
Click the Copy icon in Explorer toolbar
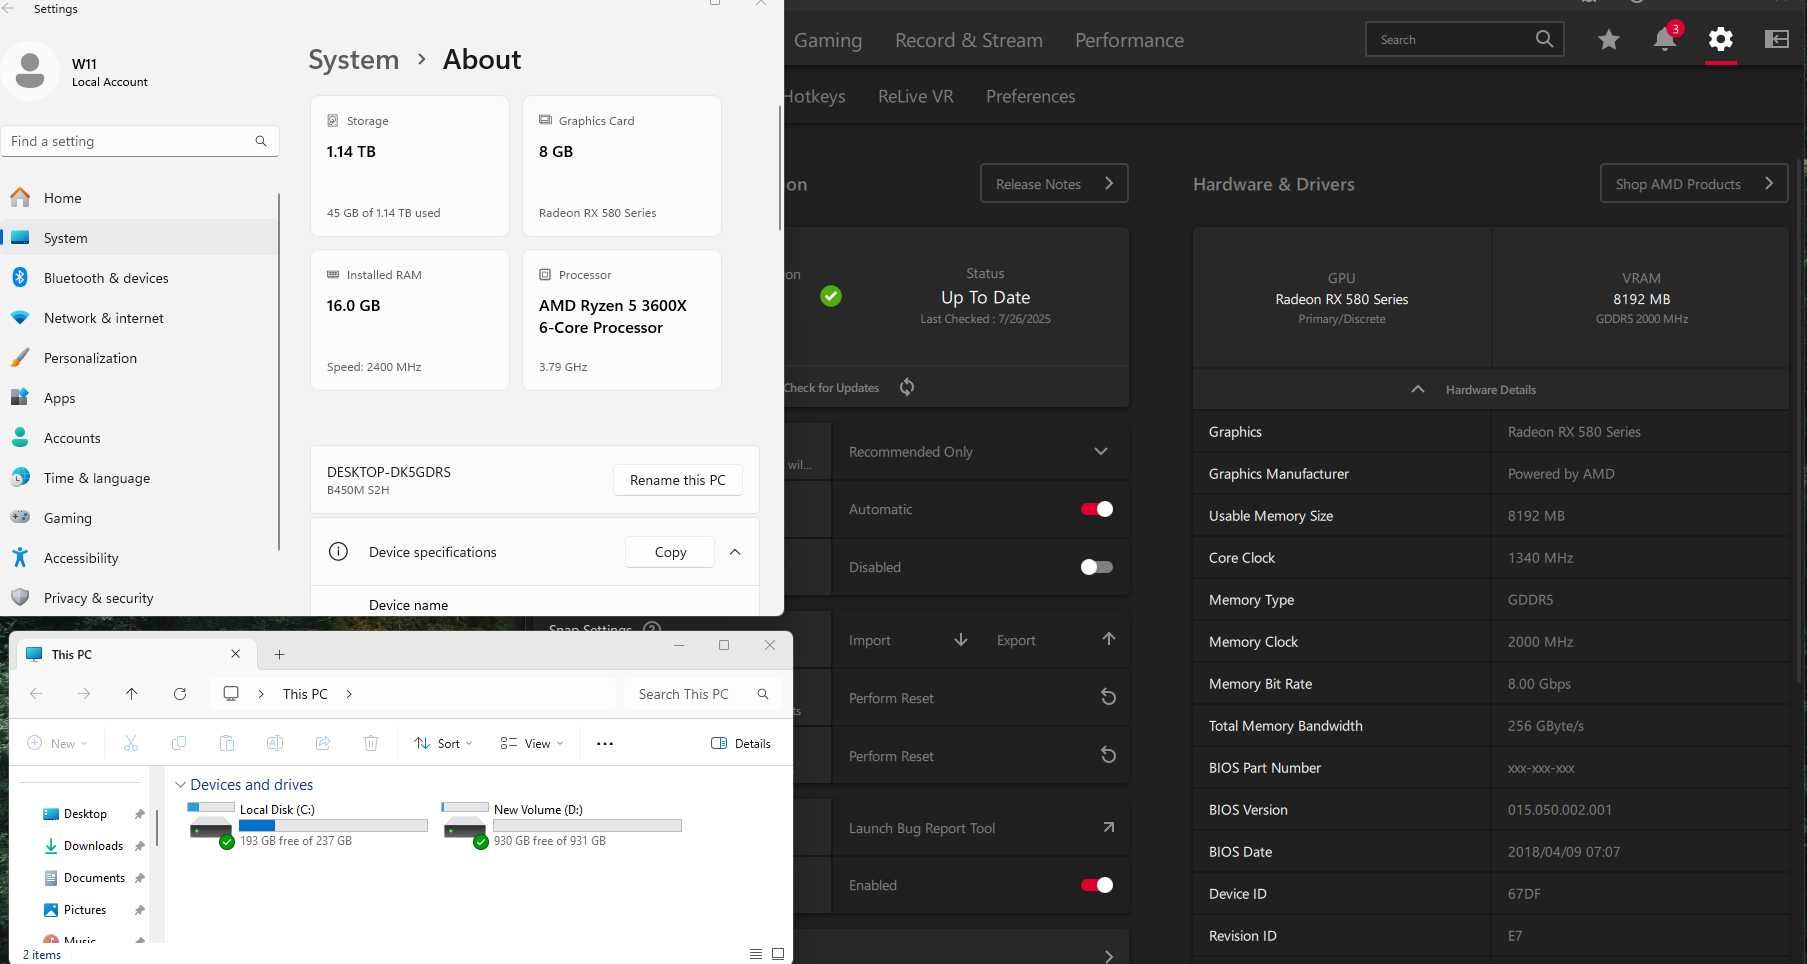pos(179,743)
